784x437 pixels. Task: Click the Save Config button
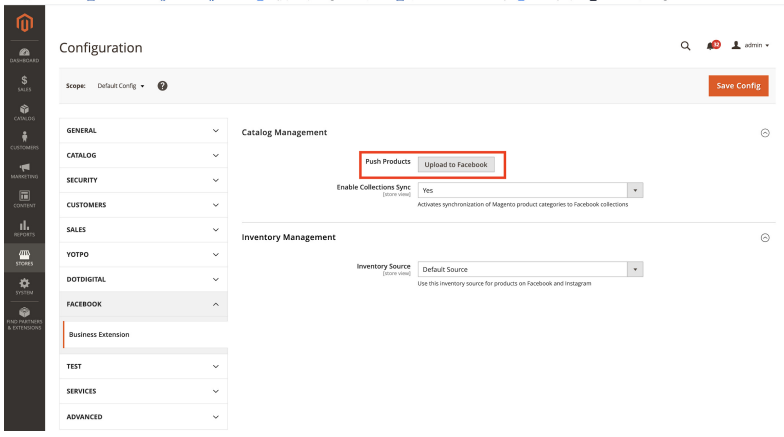738,86
